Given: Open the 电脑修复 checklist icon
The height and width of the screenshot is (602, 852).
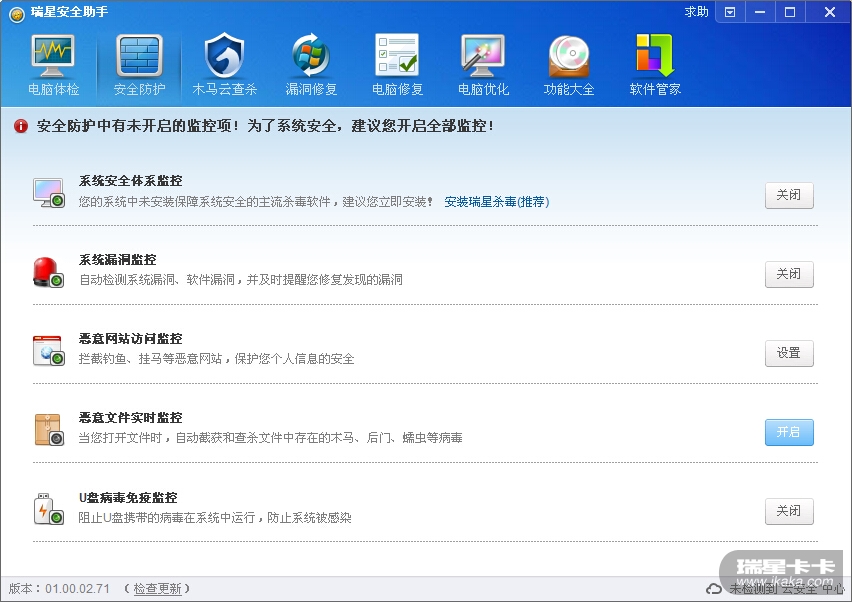Looking at the screenshot, I should (x=397, y=55).
